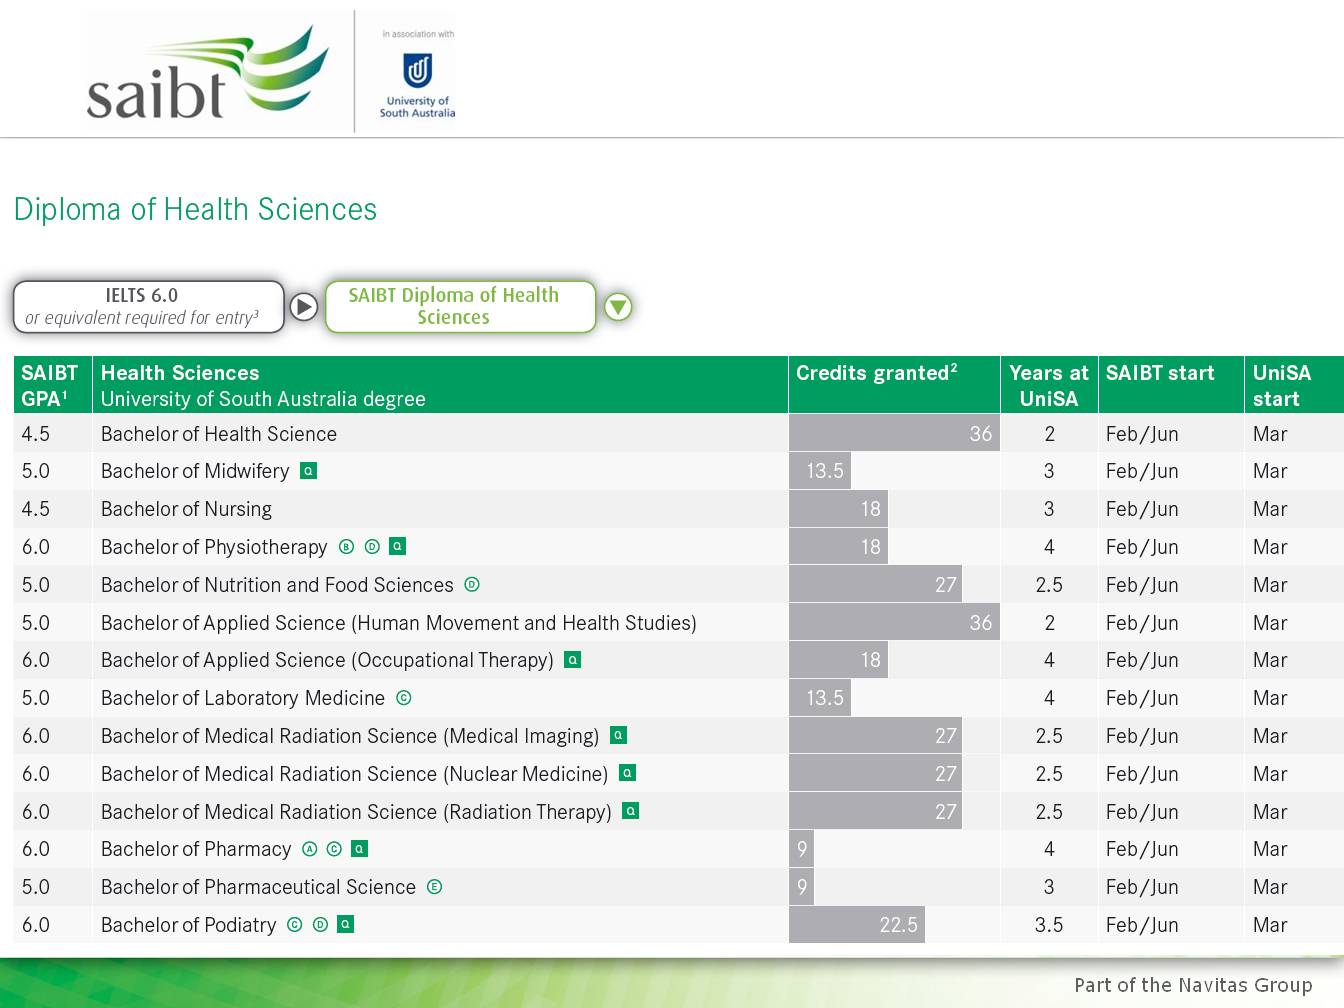1344x1008 pixels.
Task: Click the circled B icon beside Physiotherapy
Action: [x=346, y=546]
